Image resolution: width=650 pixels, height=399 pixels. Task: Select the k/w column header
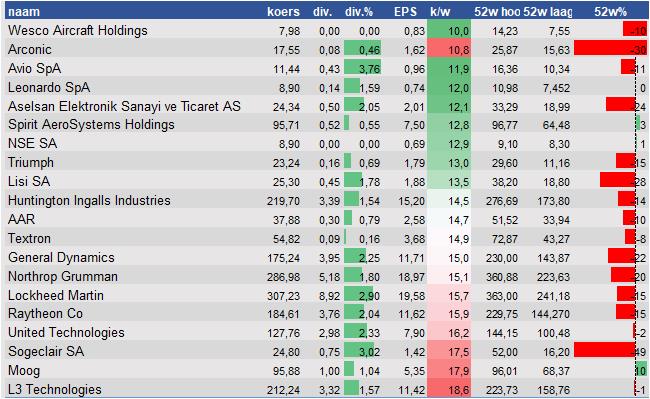440,11
